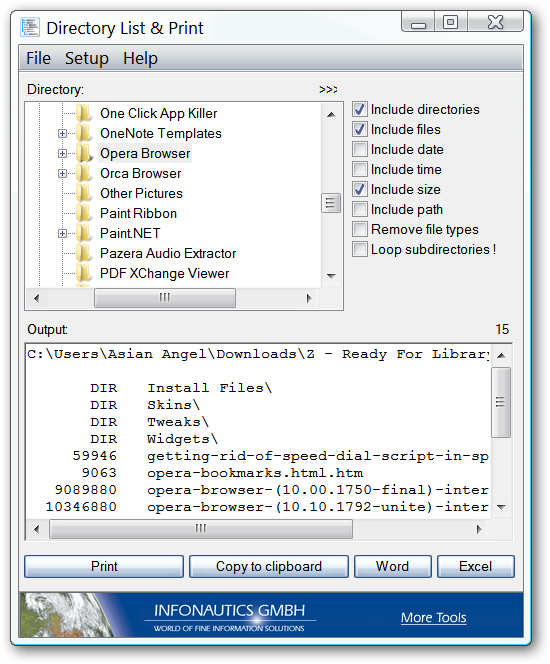The image size is (550, 664).
Task: Click the output path line starting C:\Users
Action: click(258, 354)
